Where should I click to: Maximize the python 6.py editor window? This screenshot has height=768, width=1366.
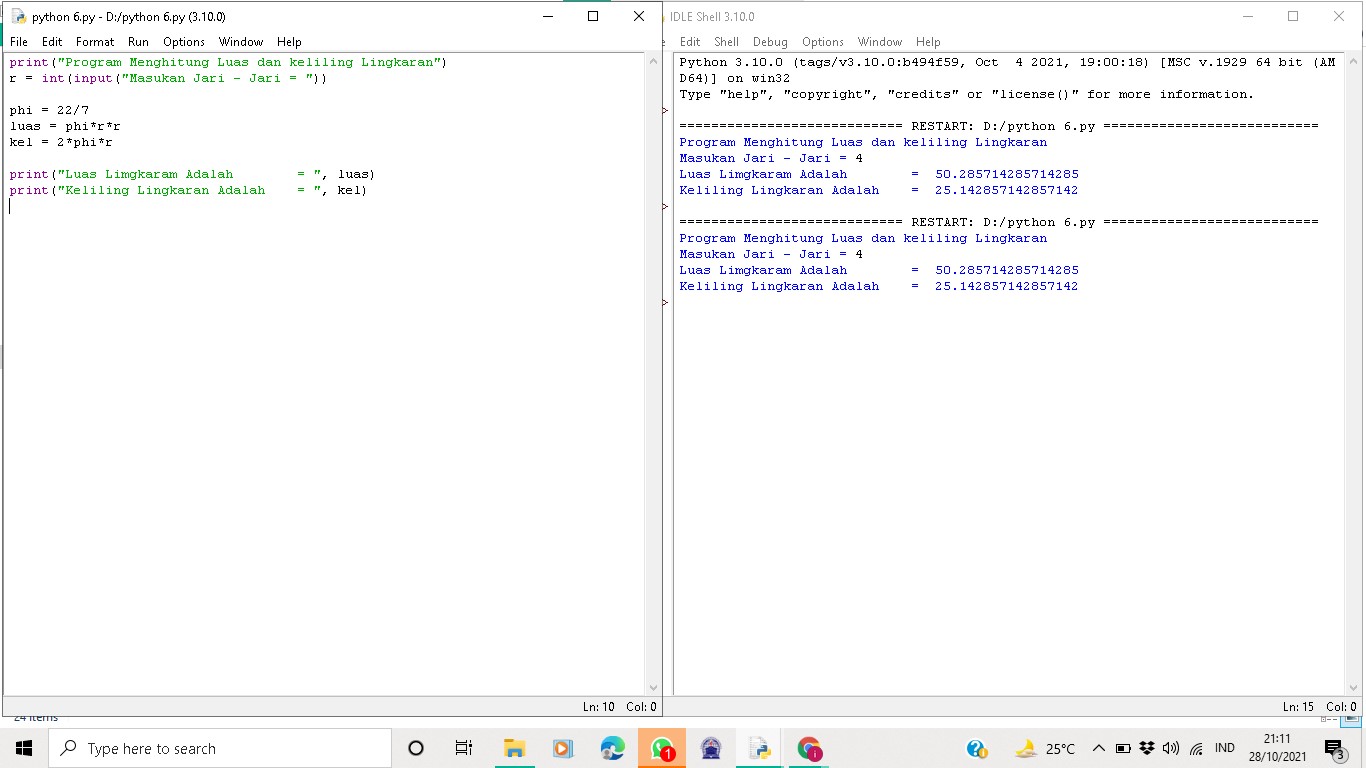[593, 16]
